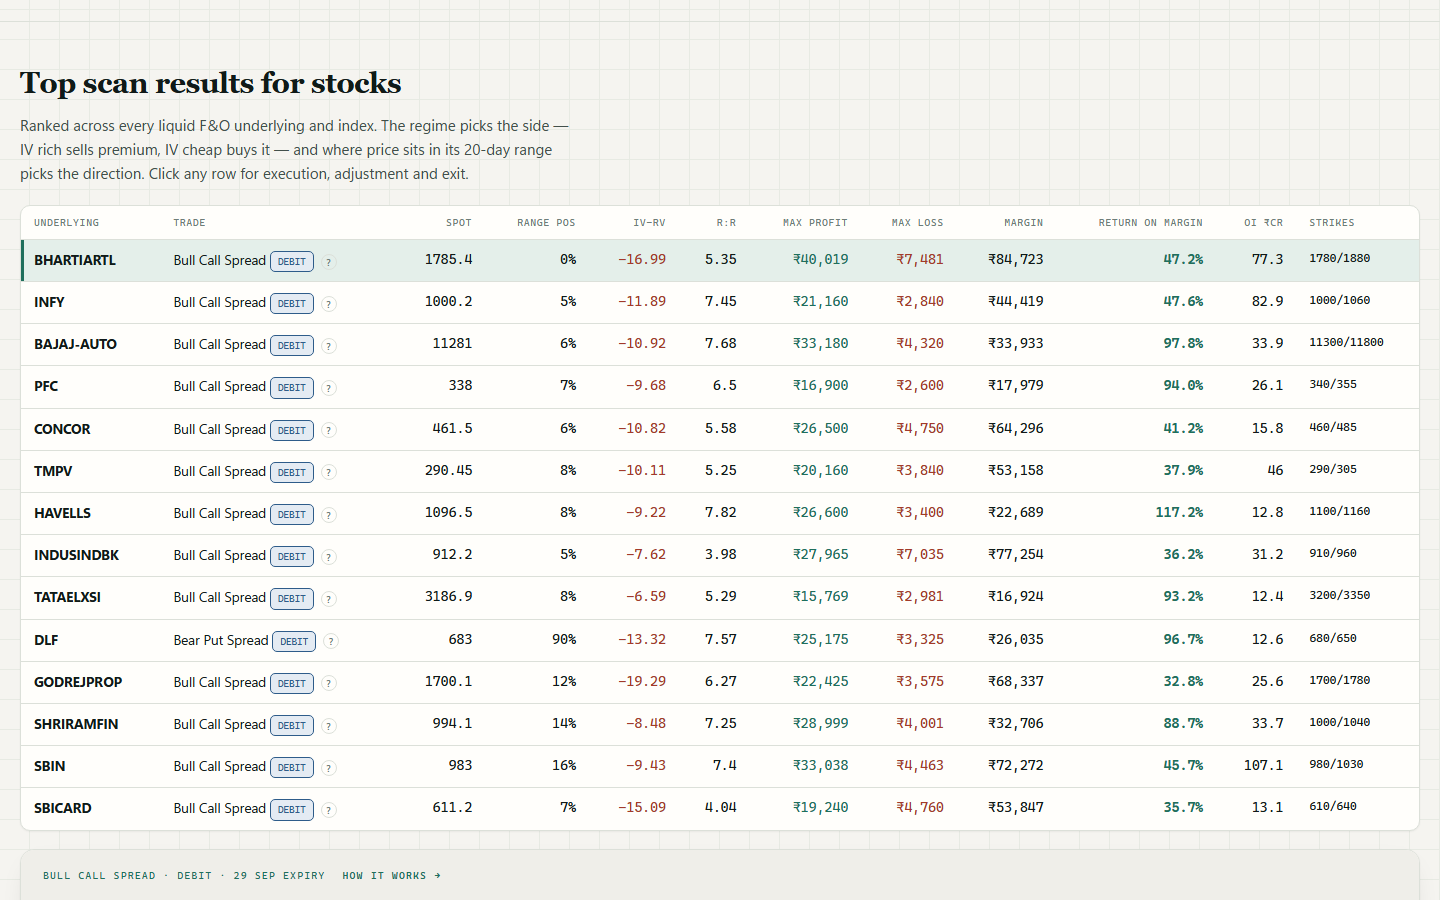Open the help icon in INDUSINDBK row

tap(329, 557)
